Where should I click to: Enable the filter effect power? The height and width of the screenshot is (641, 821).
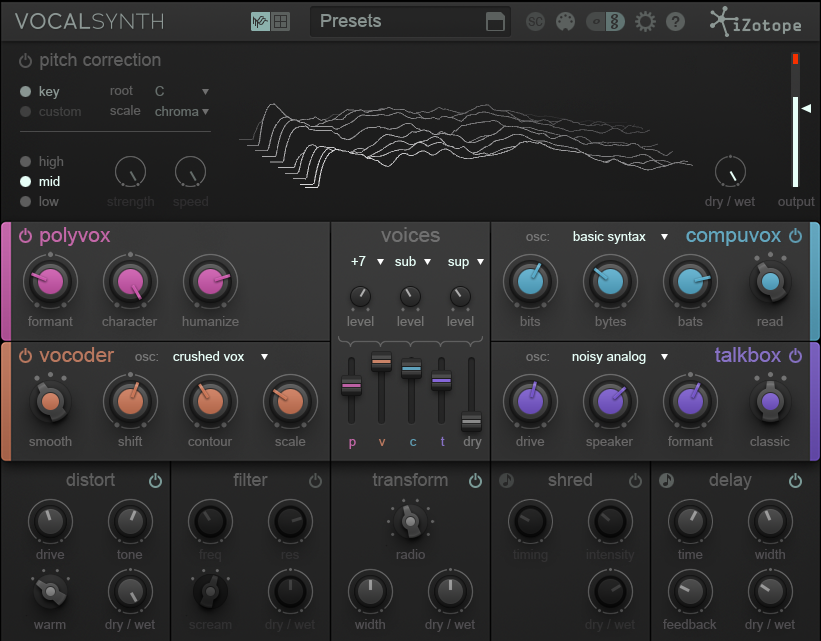tap(315, 480)
